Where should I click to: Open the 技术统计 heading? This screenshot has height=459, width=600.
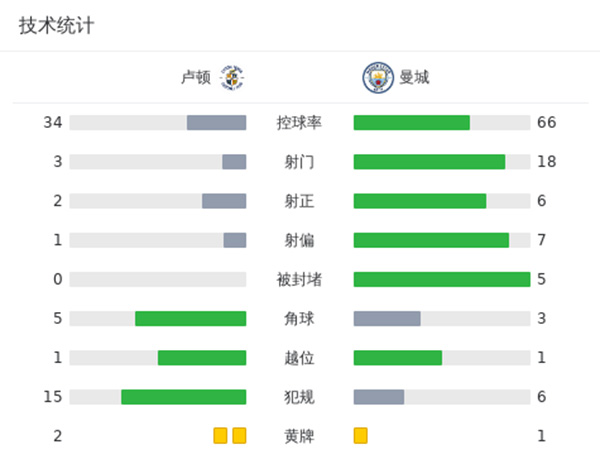tap(57, 26)
